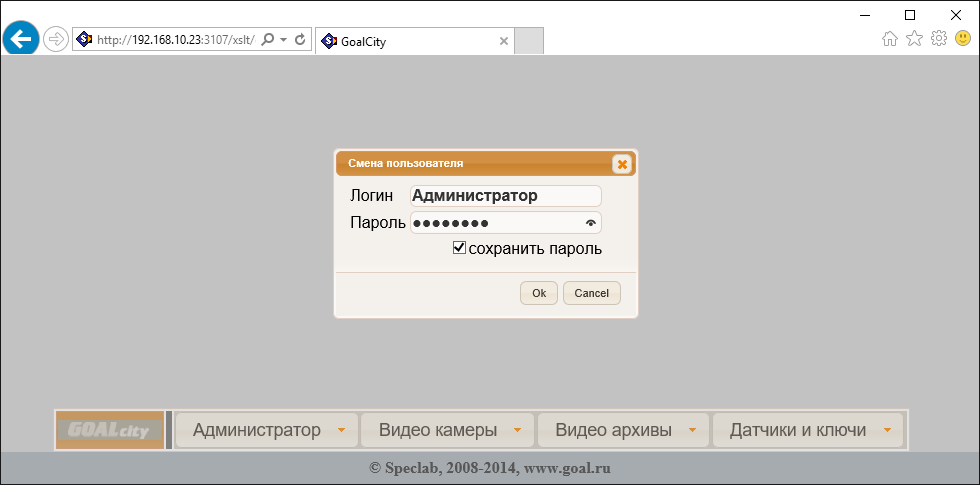Close the GoalCity tab
The width and height of the screenshot is (980, 485).
pyautogui.click(x=504, y=42)
